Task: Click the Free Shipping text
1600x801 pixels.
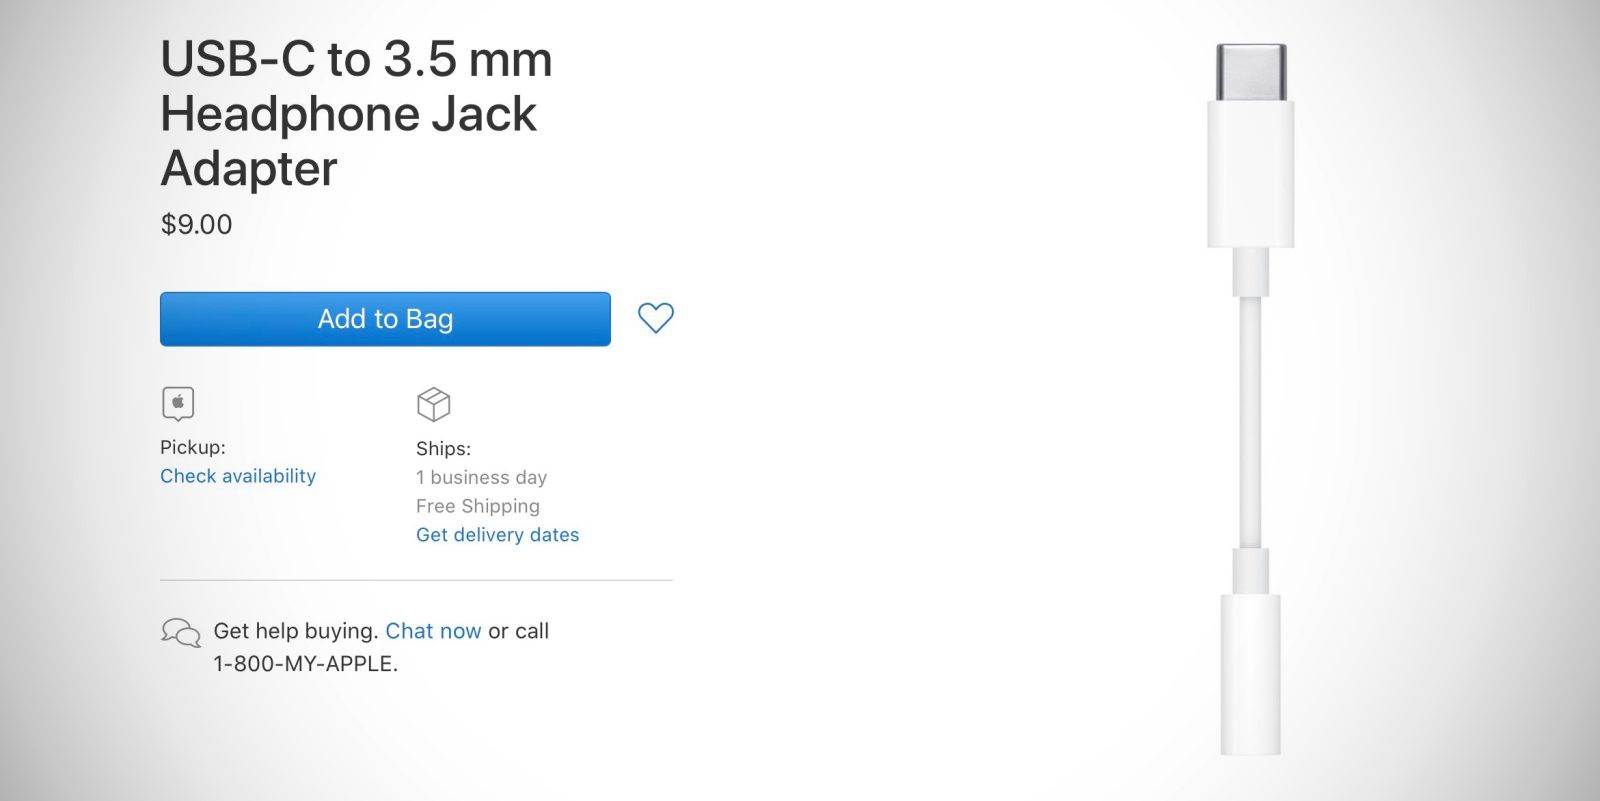Action: pyautogui.click(x=477, y=506)
